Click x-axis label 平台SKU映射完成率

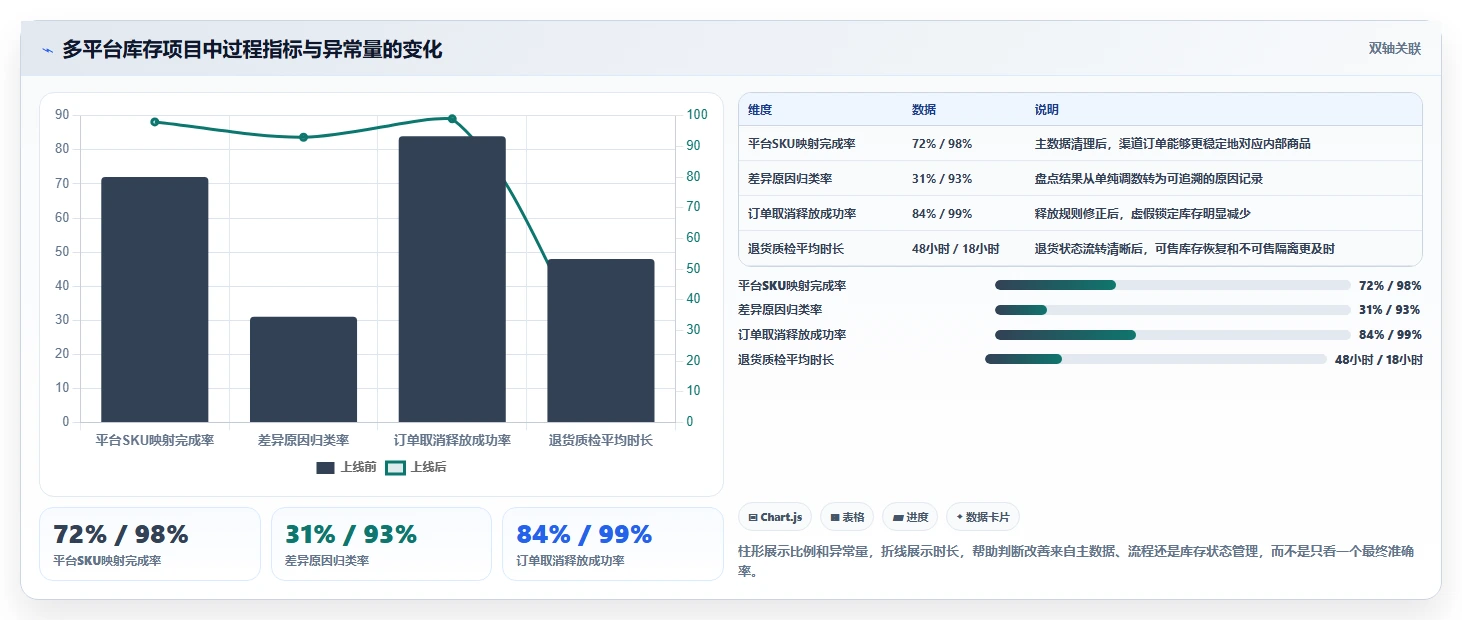(x=155, y=440)
